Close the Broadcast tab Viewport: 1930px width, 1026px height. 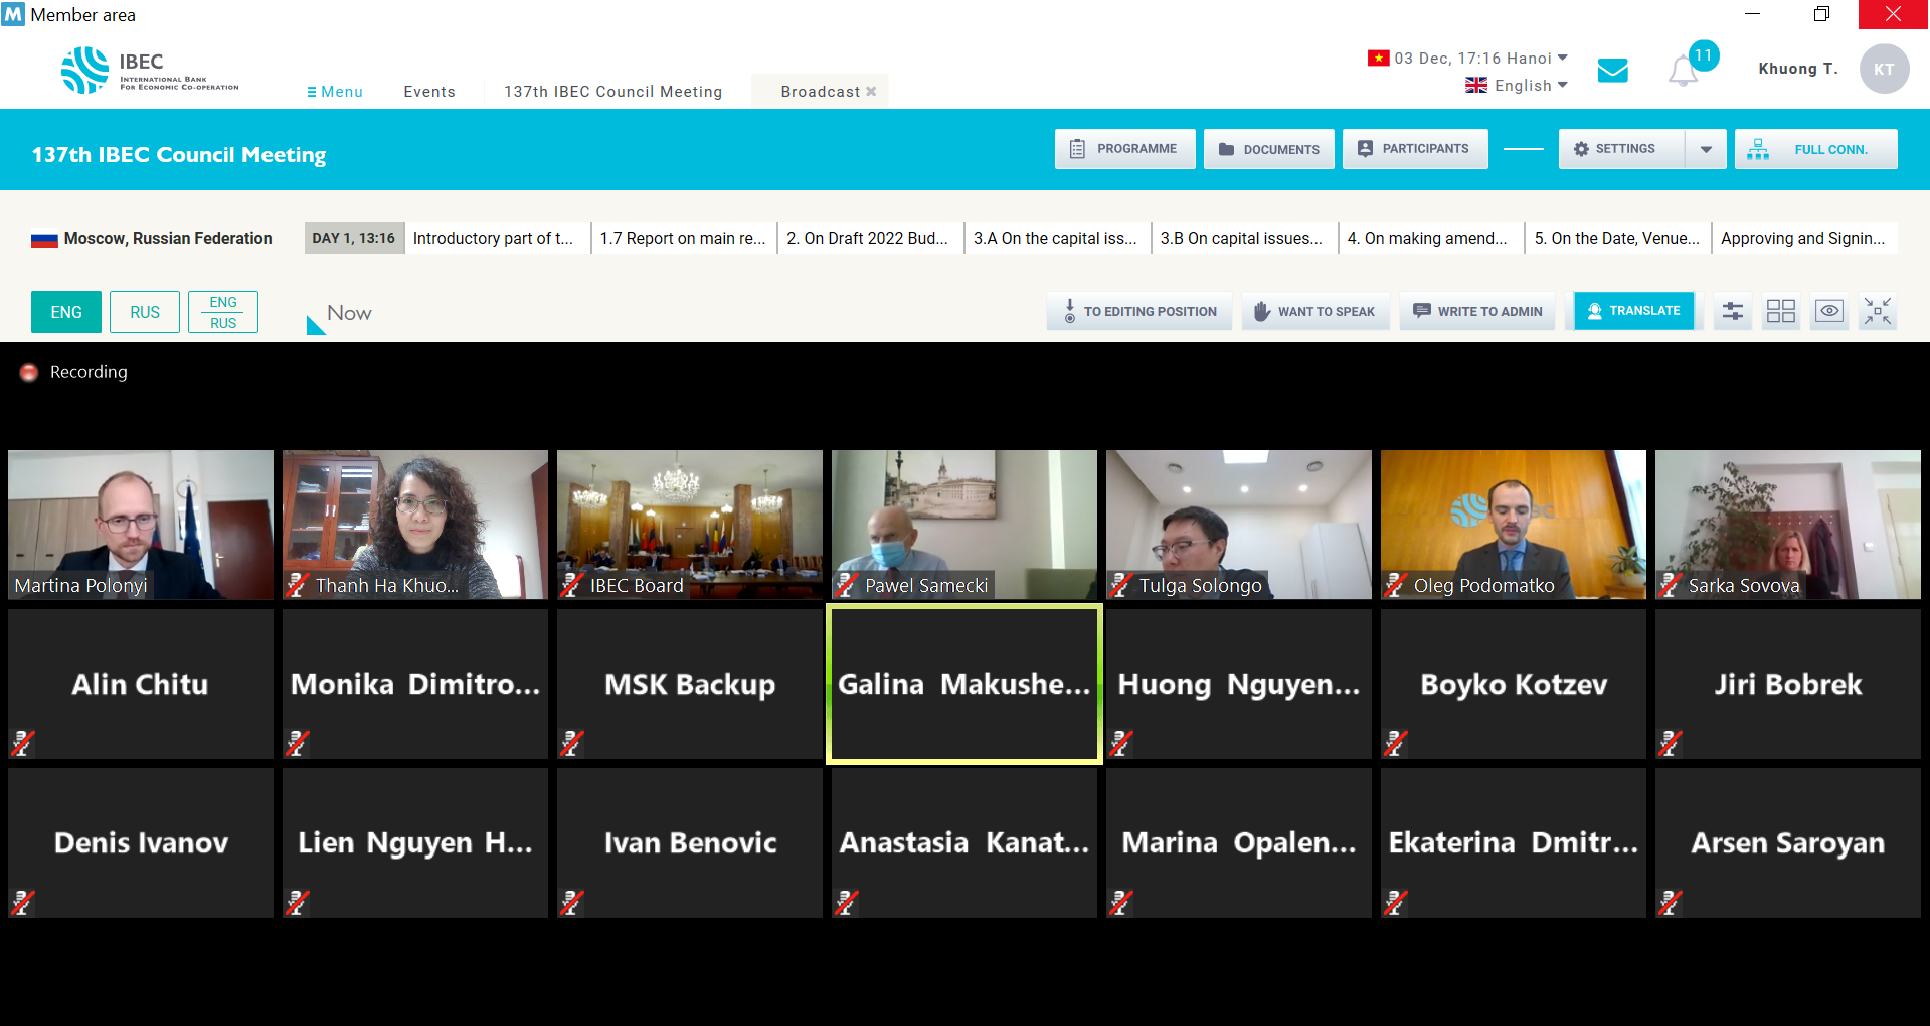pyautogui.click(x=871, y=92)
